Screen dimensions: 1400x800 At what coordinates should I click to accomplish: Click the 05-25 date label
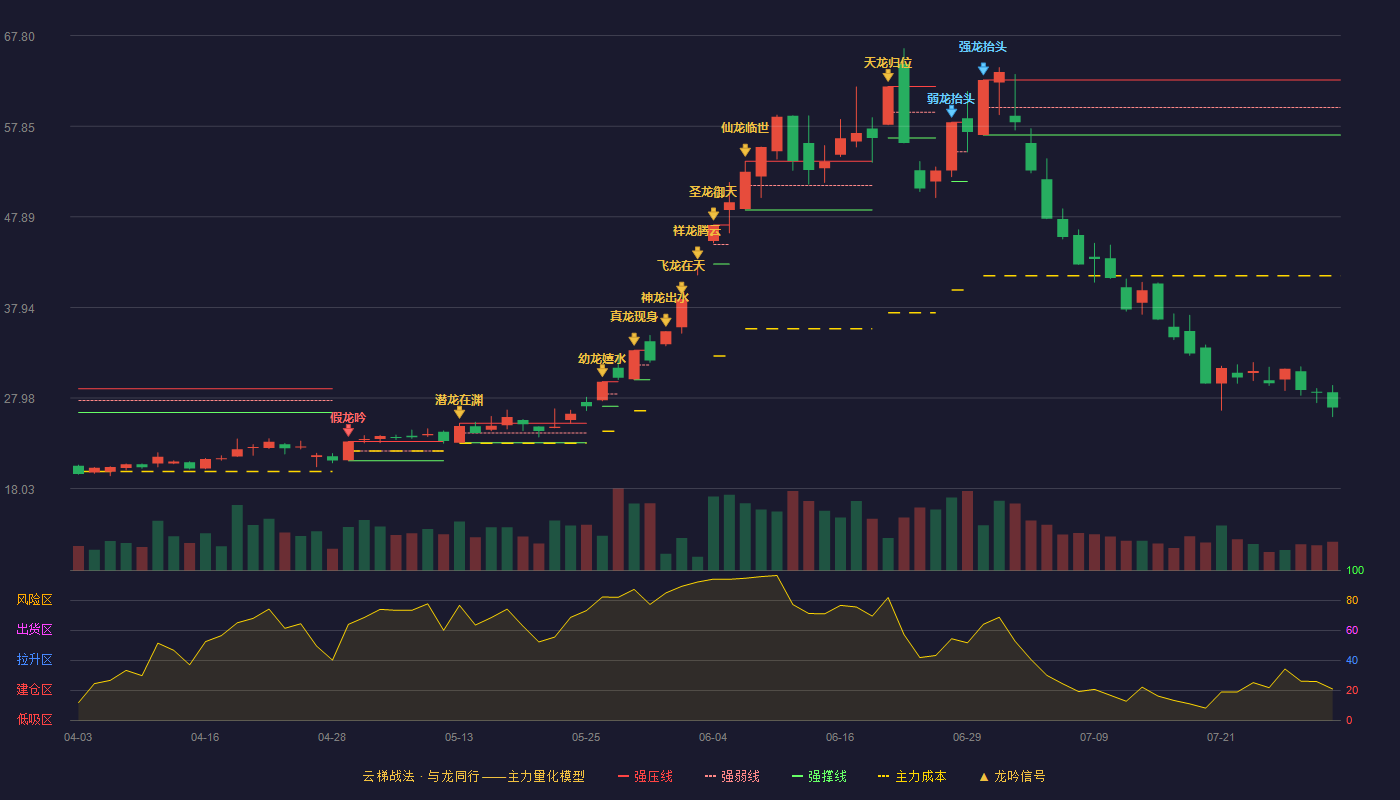click(586, 737)
